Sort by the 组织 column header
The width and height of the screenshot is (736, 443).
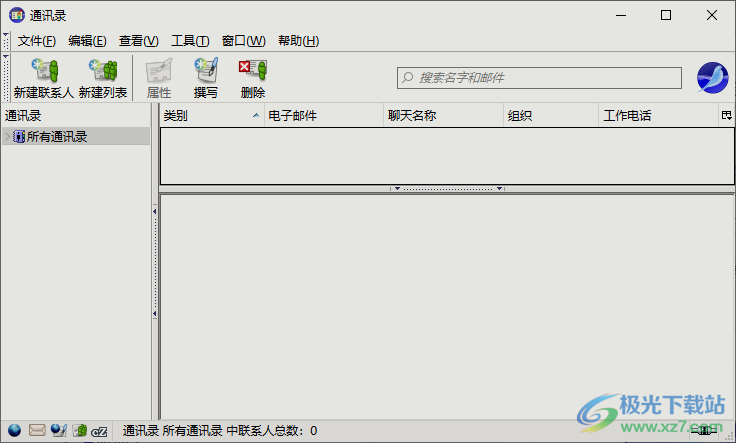tap(551, 115)
